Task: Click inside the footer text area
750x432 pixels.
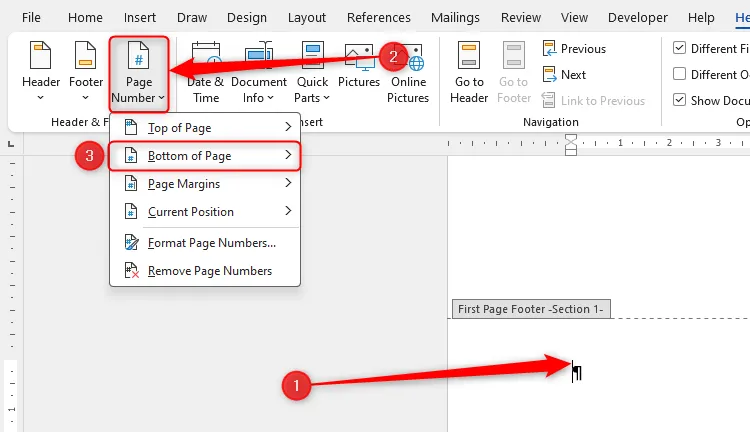Action: click(600, 372)
